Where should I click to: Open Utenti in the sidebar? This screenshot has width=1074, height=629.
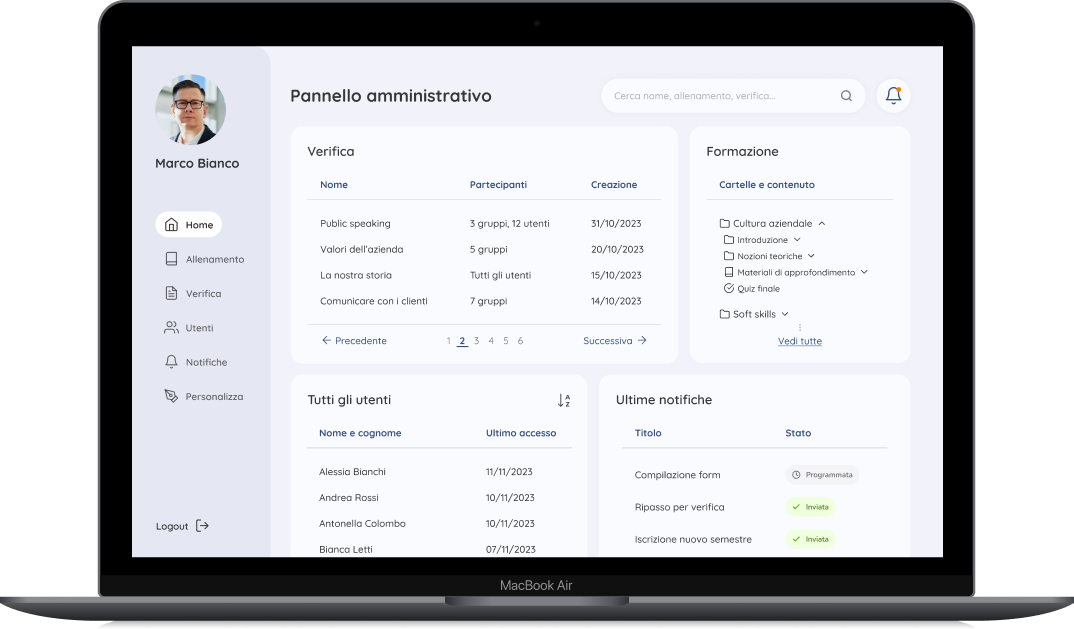click(x=188, y=328)
